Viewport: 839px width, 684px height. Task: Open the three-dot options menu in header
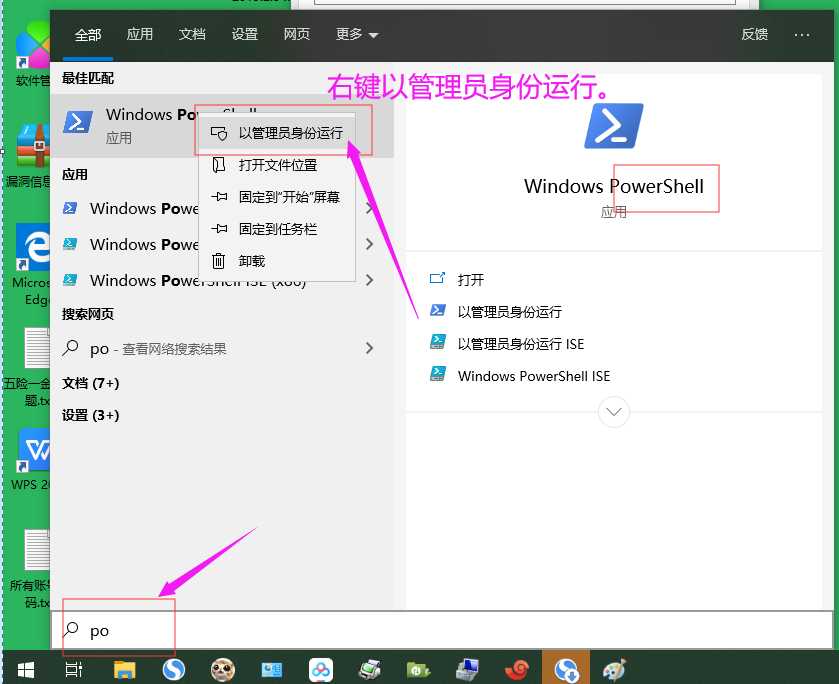802,35
